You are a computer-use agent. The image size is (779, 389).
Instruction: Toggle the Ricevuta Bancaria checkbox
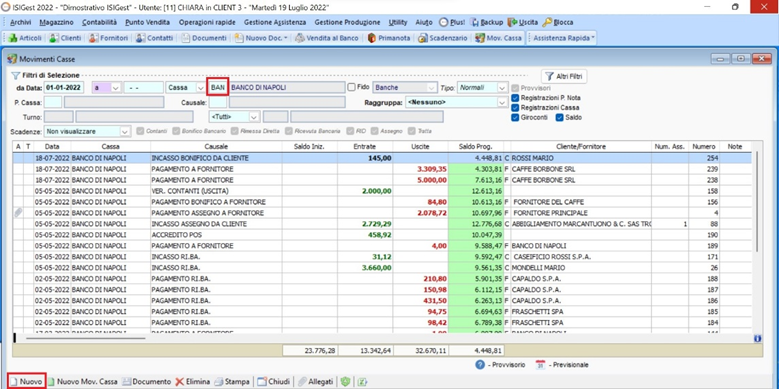coord(289,131)
